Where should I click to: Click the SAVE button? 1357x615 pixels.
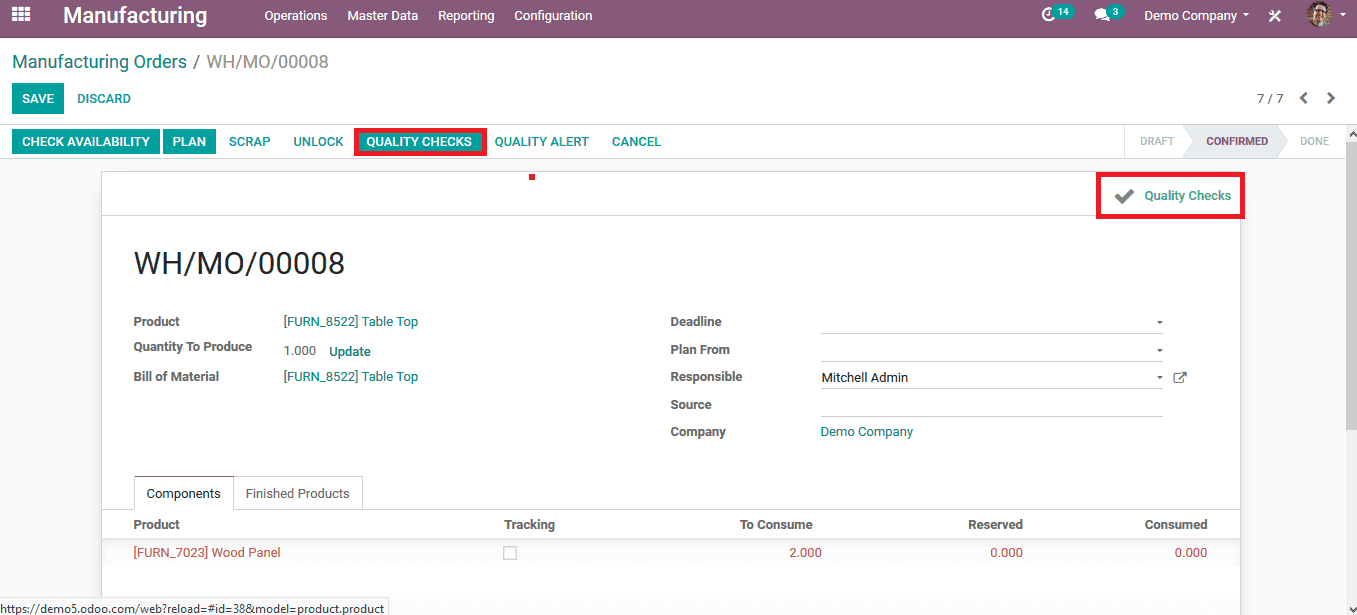pyautogui.click(x=38, y=99)
